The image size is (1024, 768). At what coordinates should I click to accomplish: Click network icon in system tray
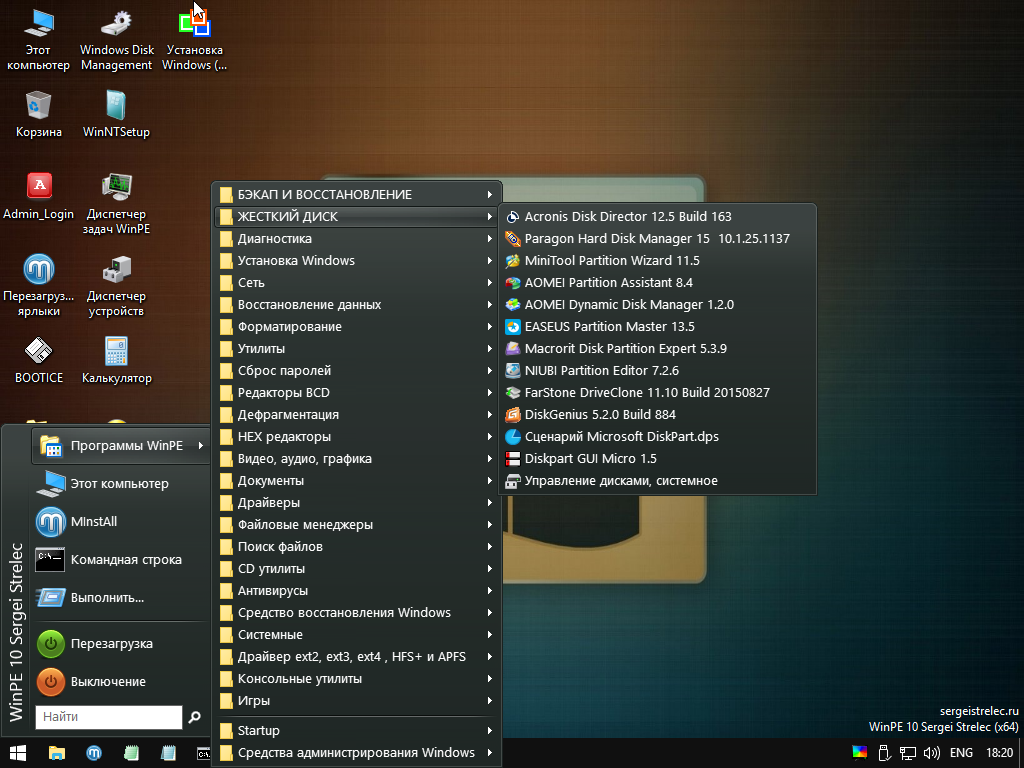[908, 753]
